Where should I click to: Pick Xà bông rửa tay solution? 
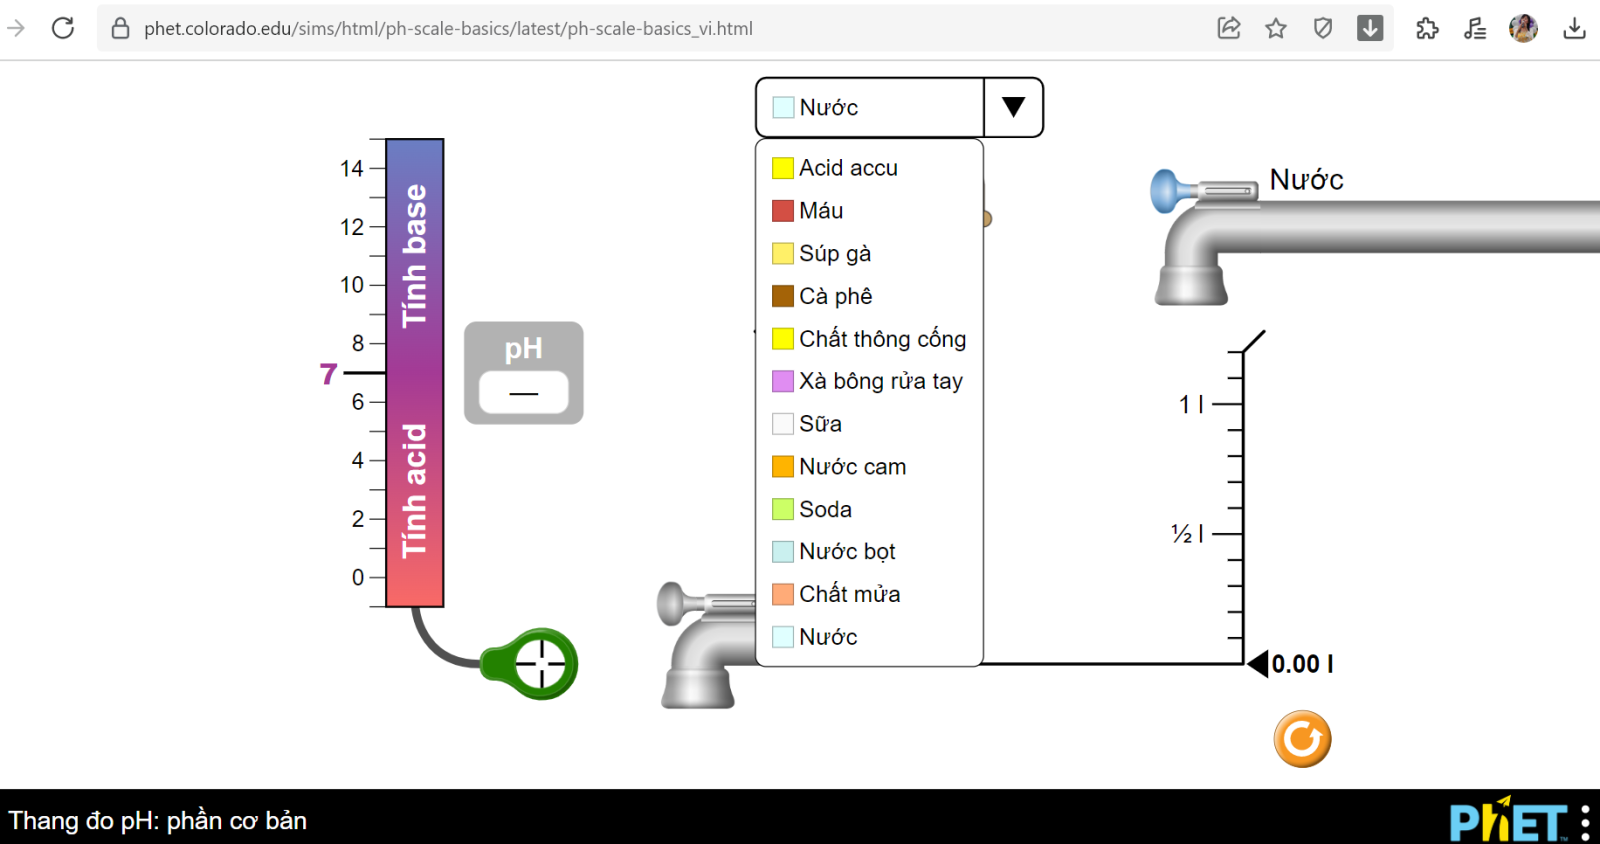click(880, 381)
